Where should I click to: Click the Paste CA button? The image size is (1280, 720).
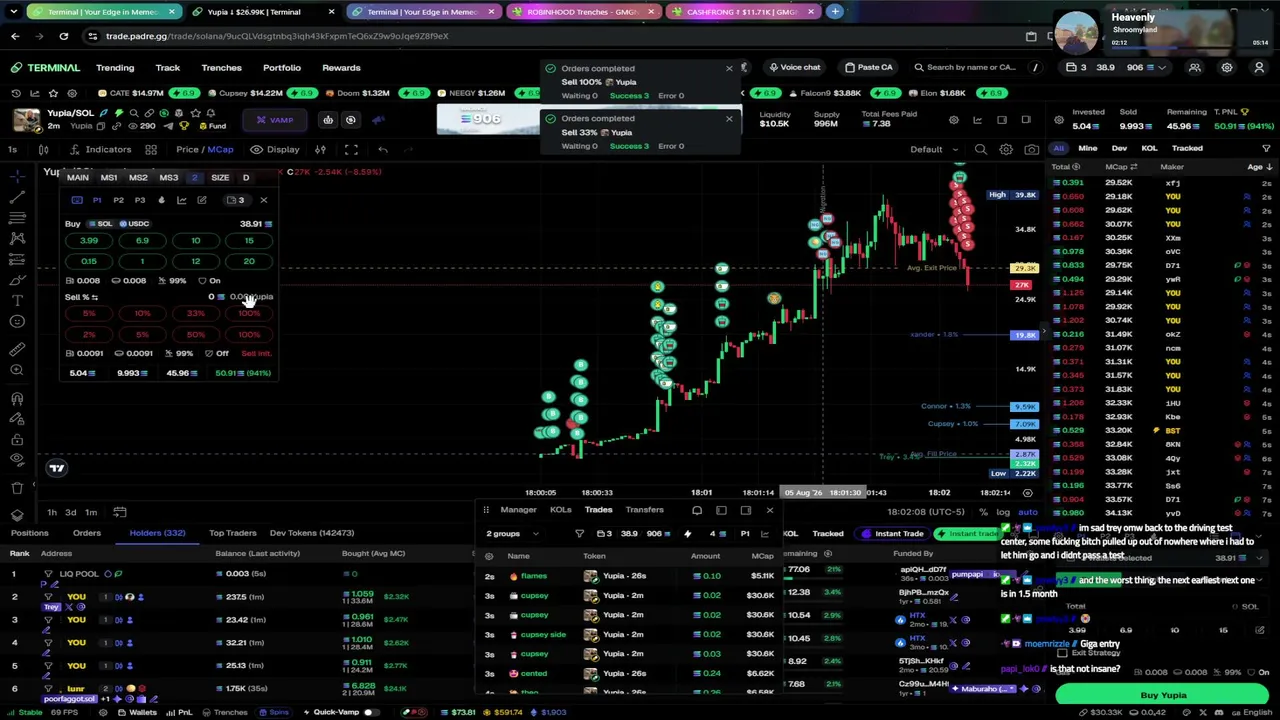click(x=868, y=68)
